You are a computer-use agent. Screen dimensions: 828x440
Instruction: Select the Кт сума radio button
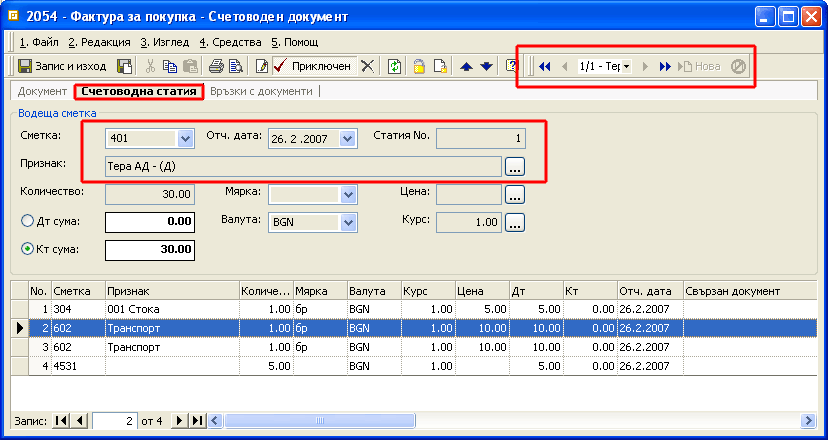(x=27, y=249)
